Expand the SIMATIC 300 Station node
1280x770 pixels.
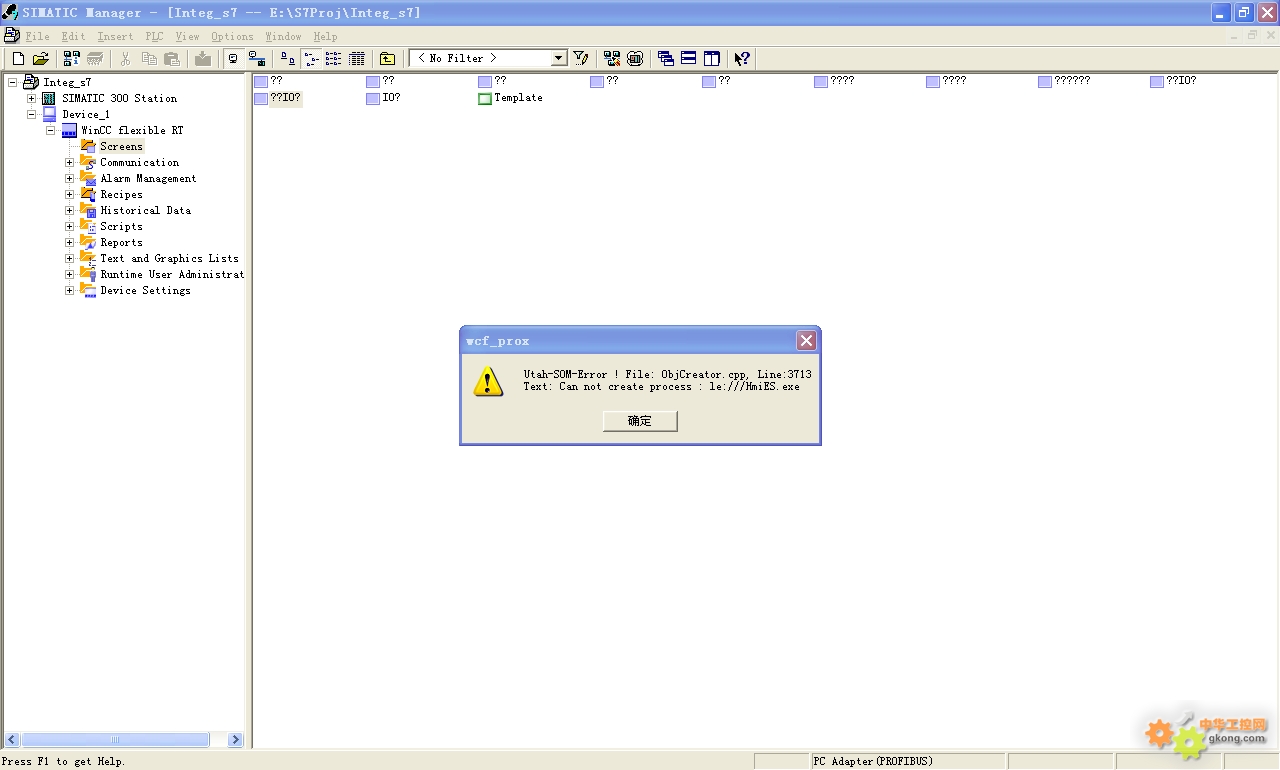click(x=31, y=98)
